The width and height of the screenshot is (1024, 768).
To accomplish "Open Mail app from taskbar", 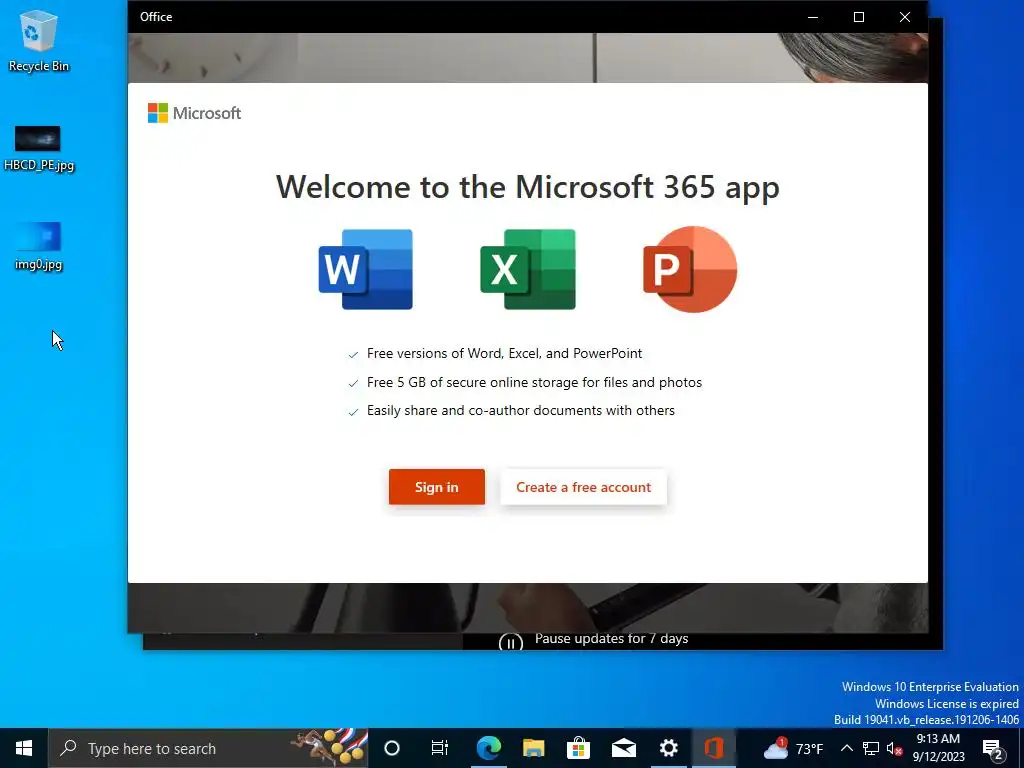I will click(x=624, y=748).
